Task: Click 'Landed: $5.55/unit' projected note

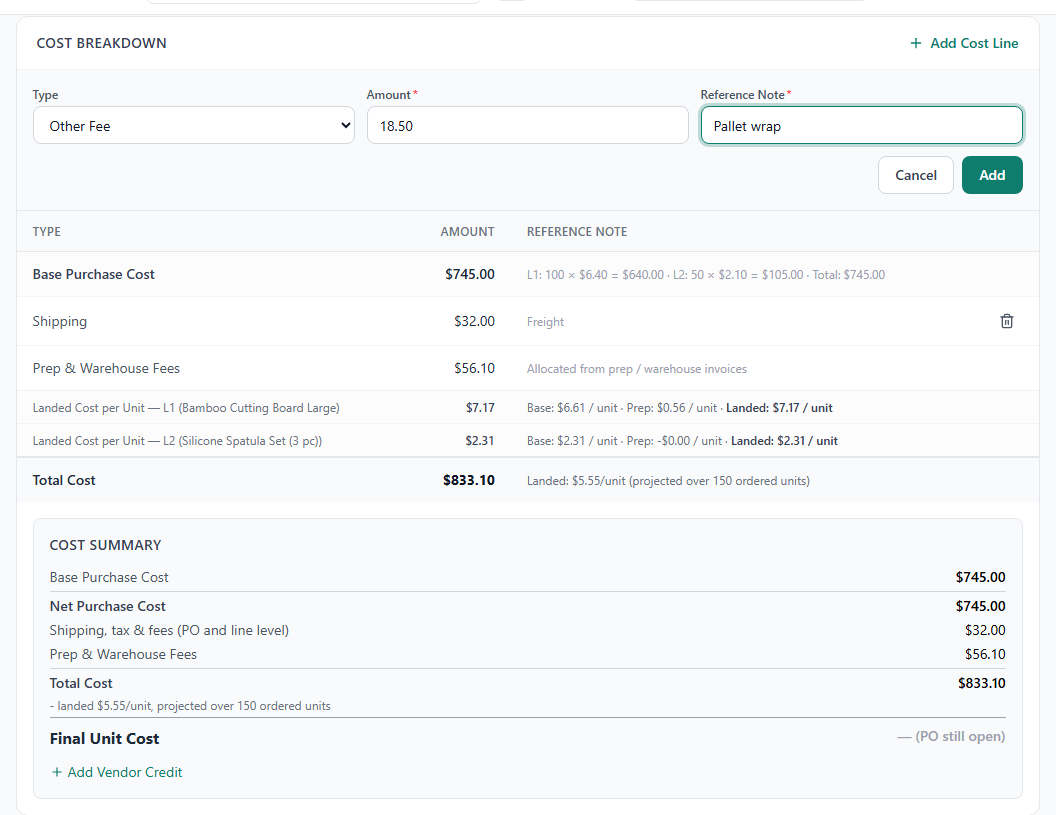Action: click(x=668, y=481)
